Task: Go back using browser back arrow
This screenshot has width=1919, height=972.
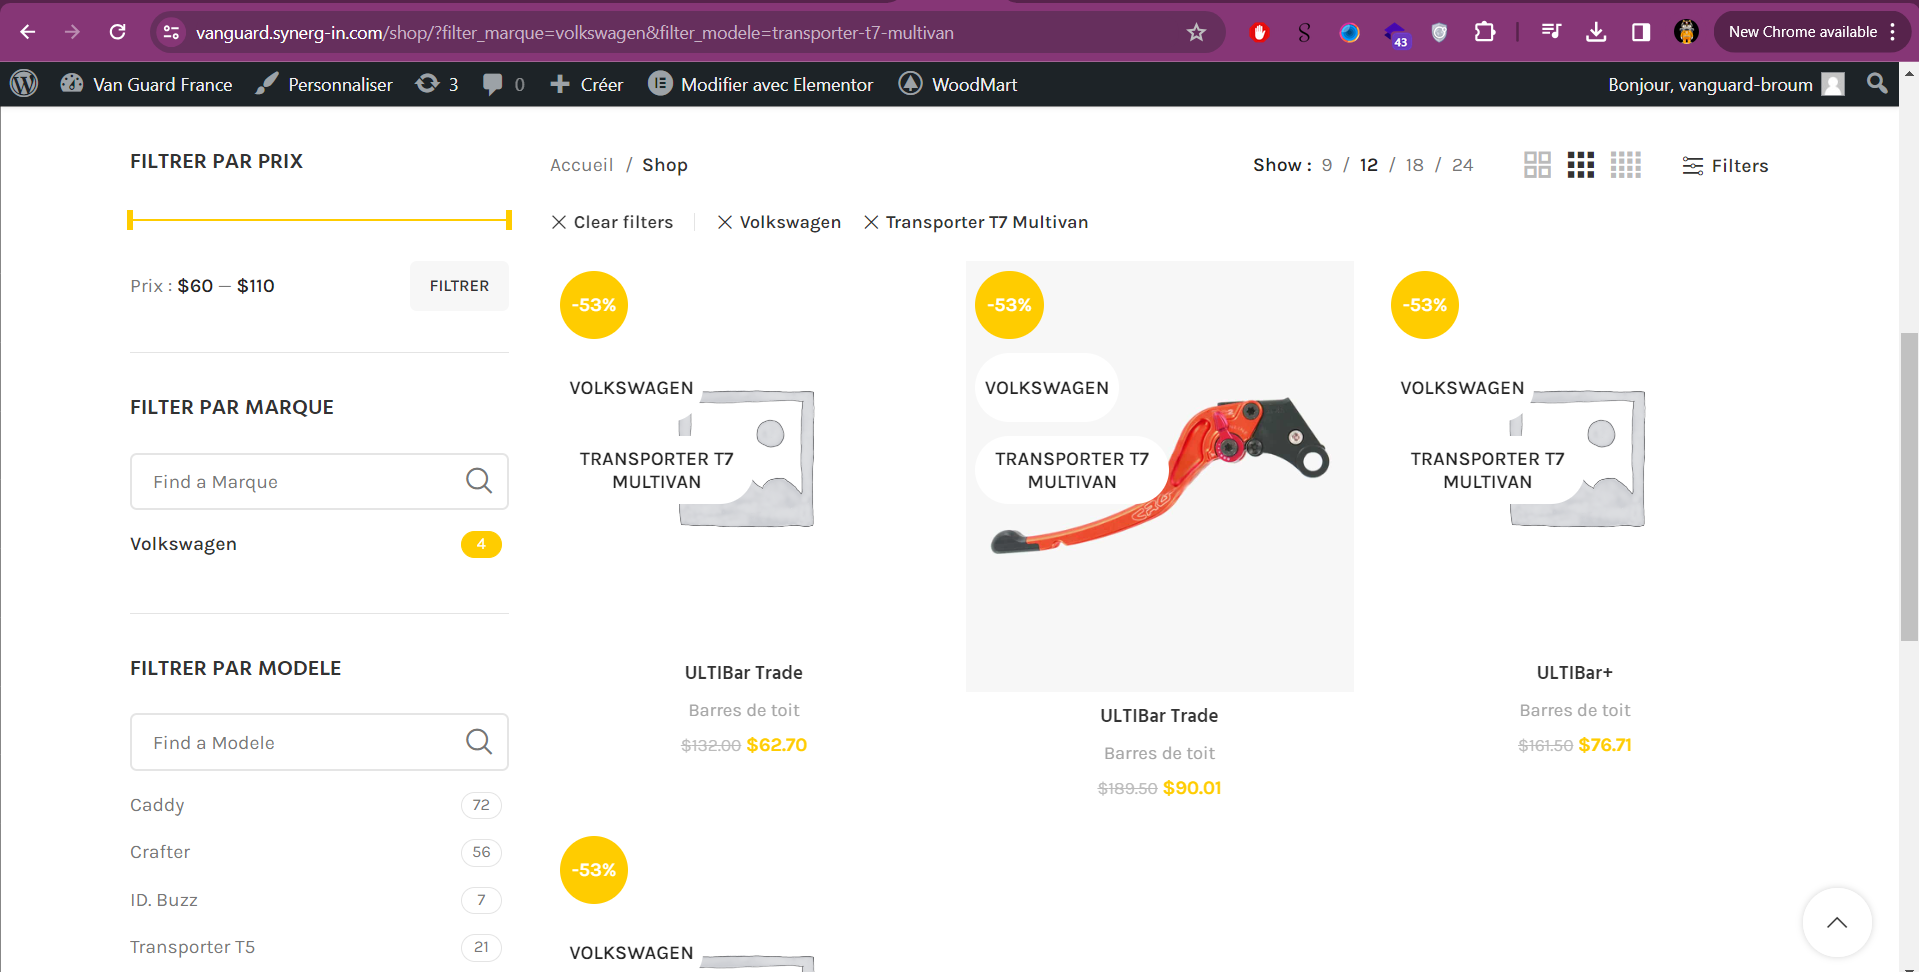Action: point(28,32)
